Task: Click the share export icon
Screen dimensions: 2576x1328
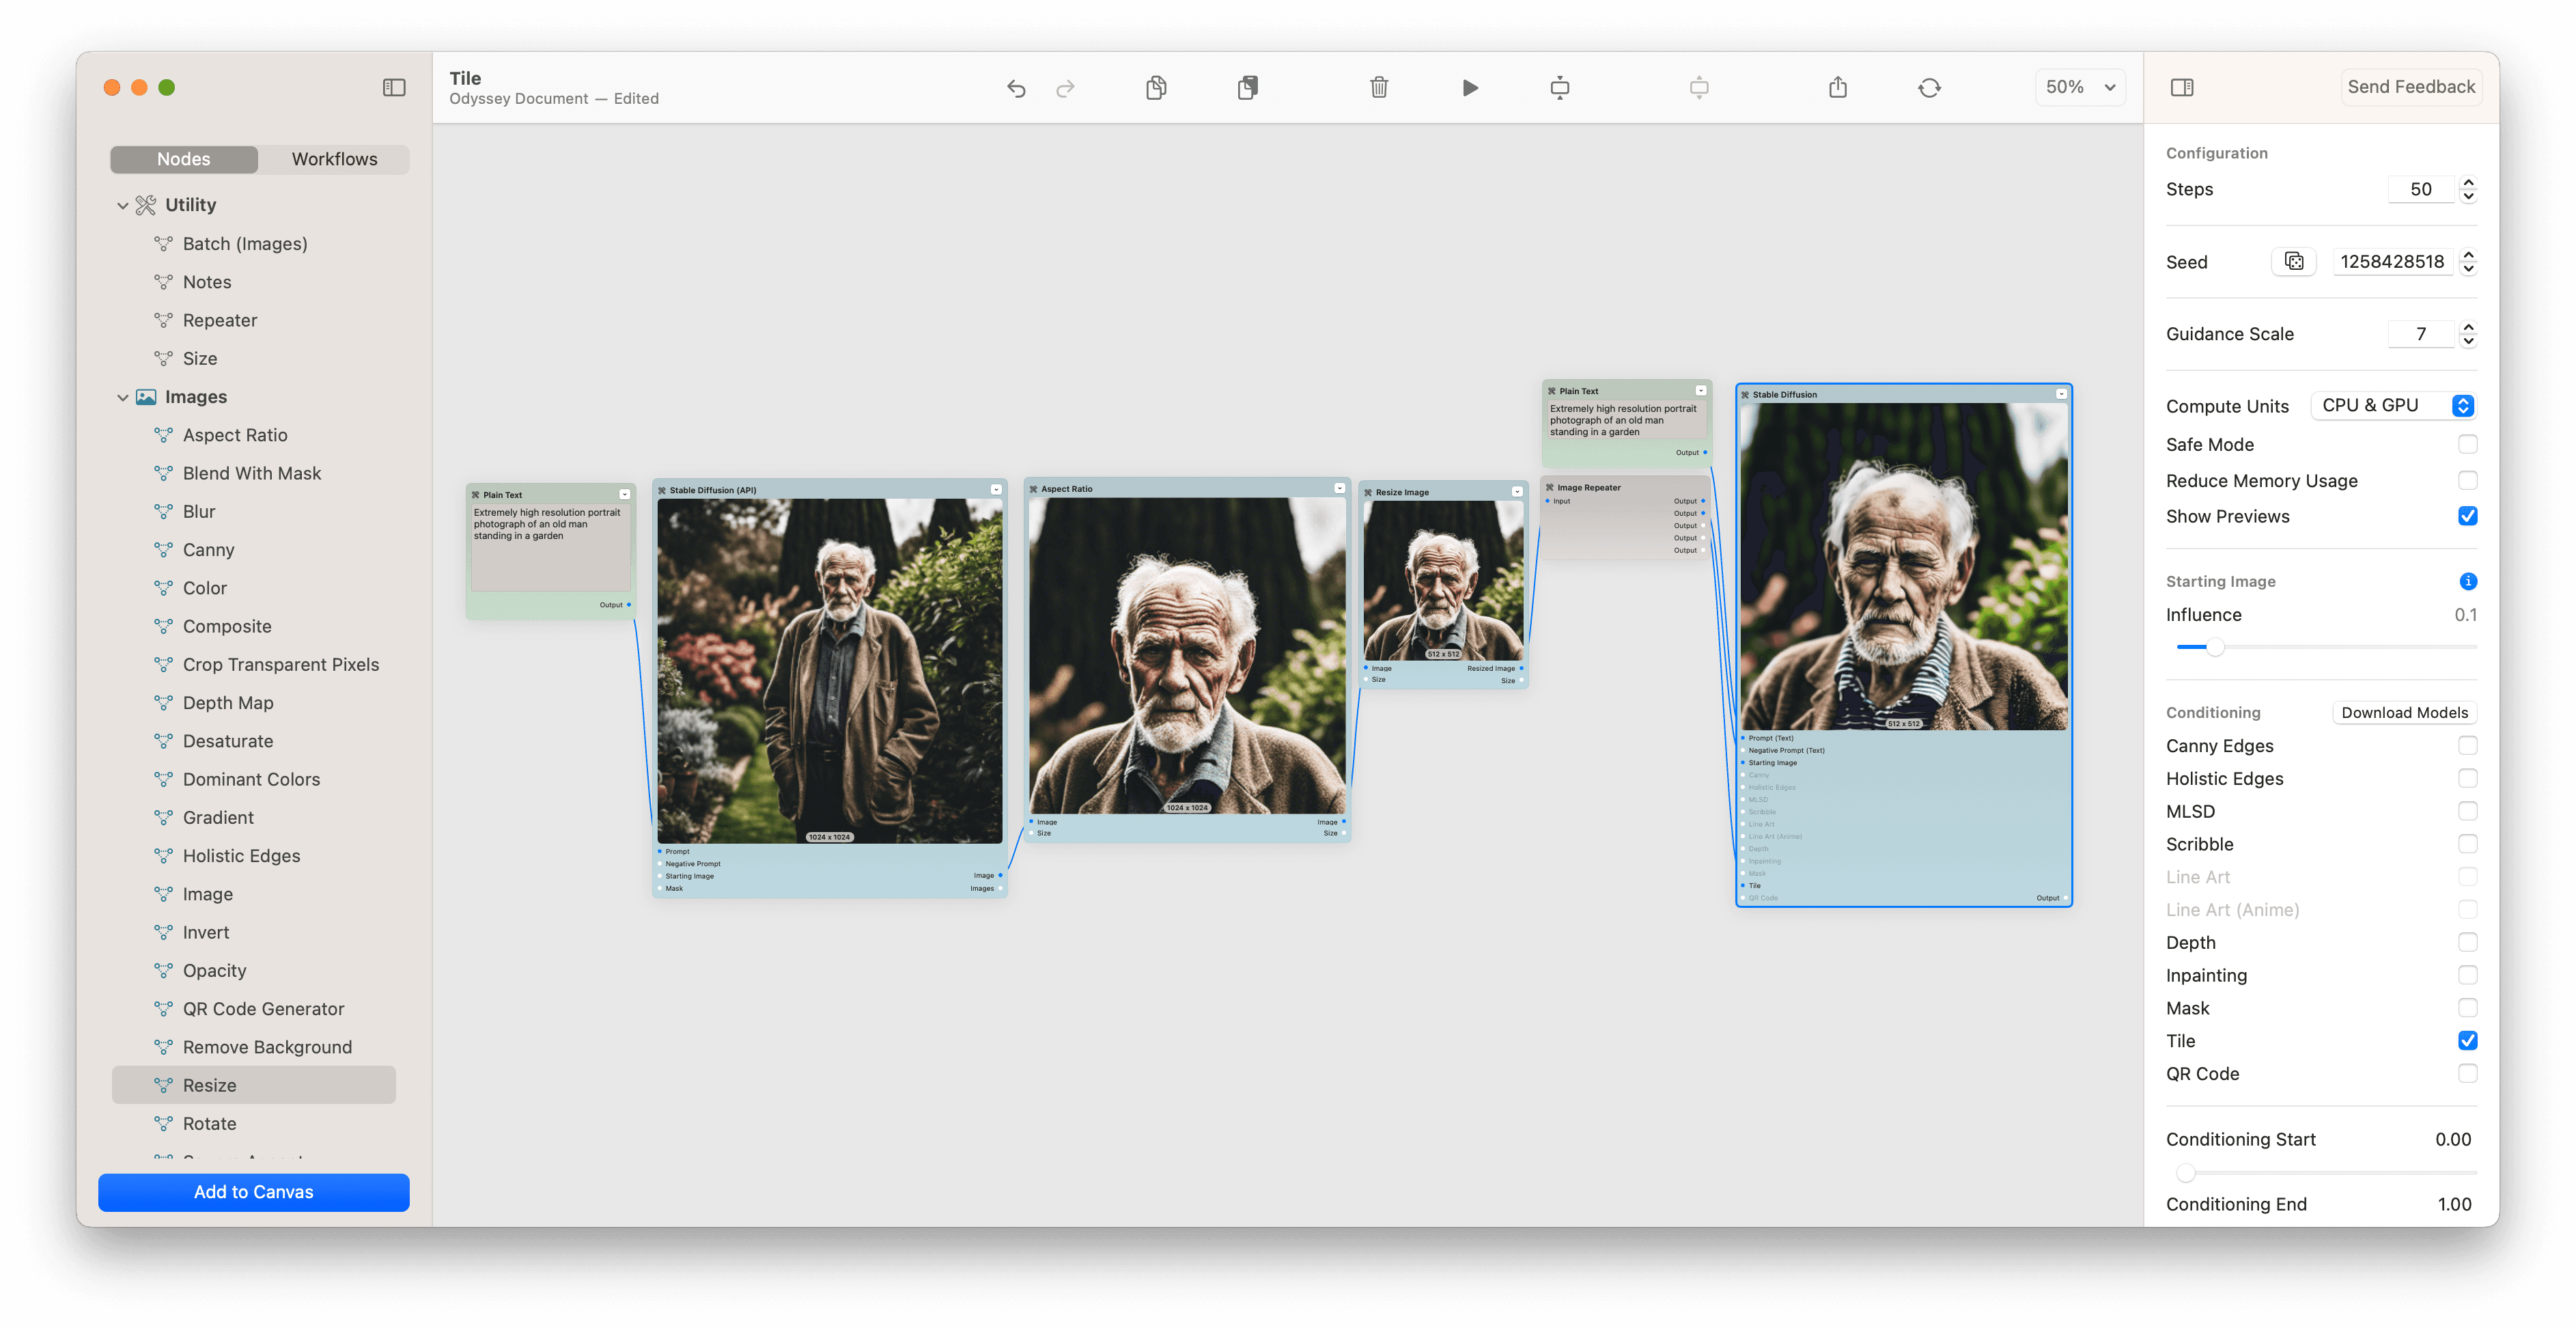Action: (x=1837, y=88)
